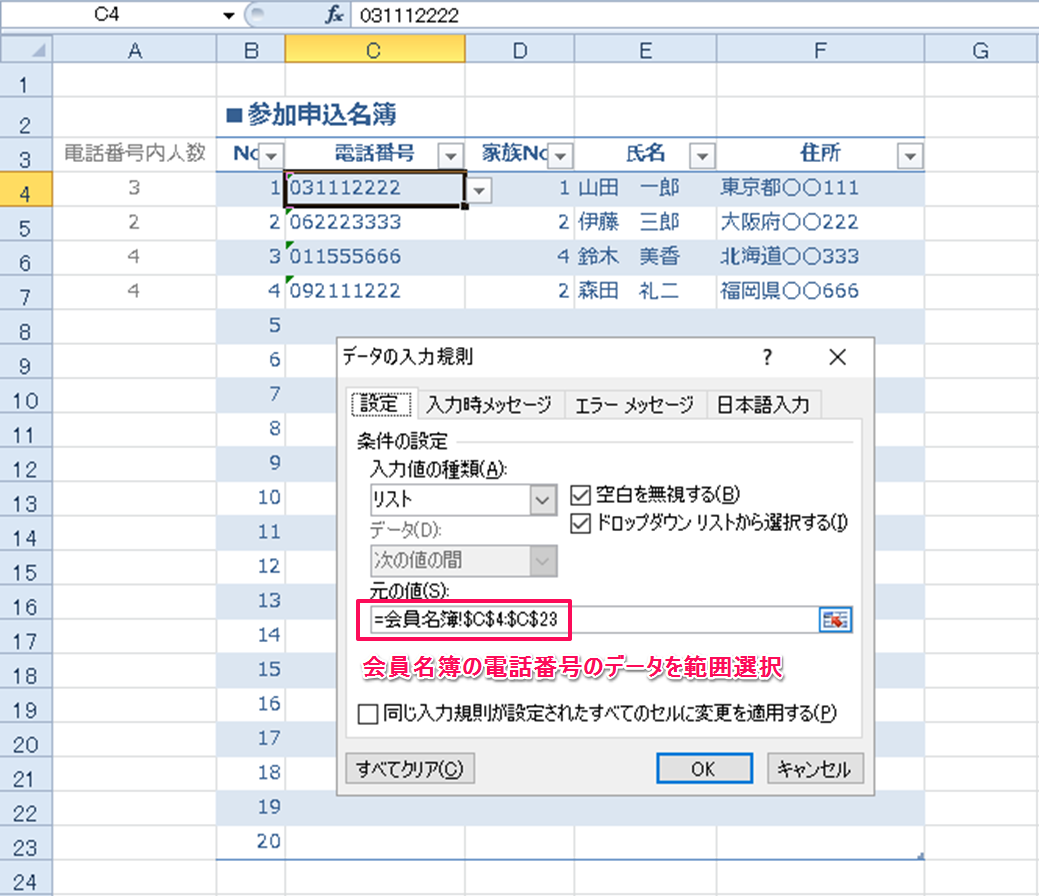Expand the 住所 column filter dropdown
The image size is (1039, 896).
[x=909, y=155]
